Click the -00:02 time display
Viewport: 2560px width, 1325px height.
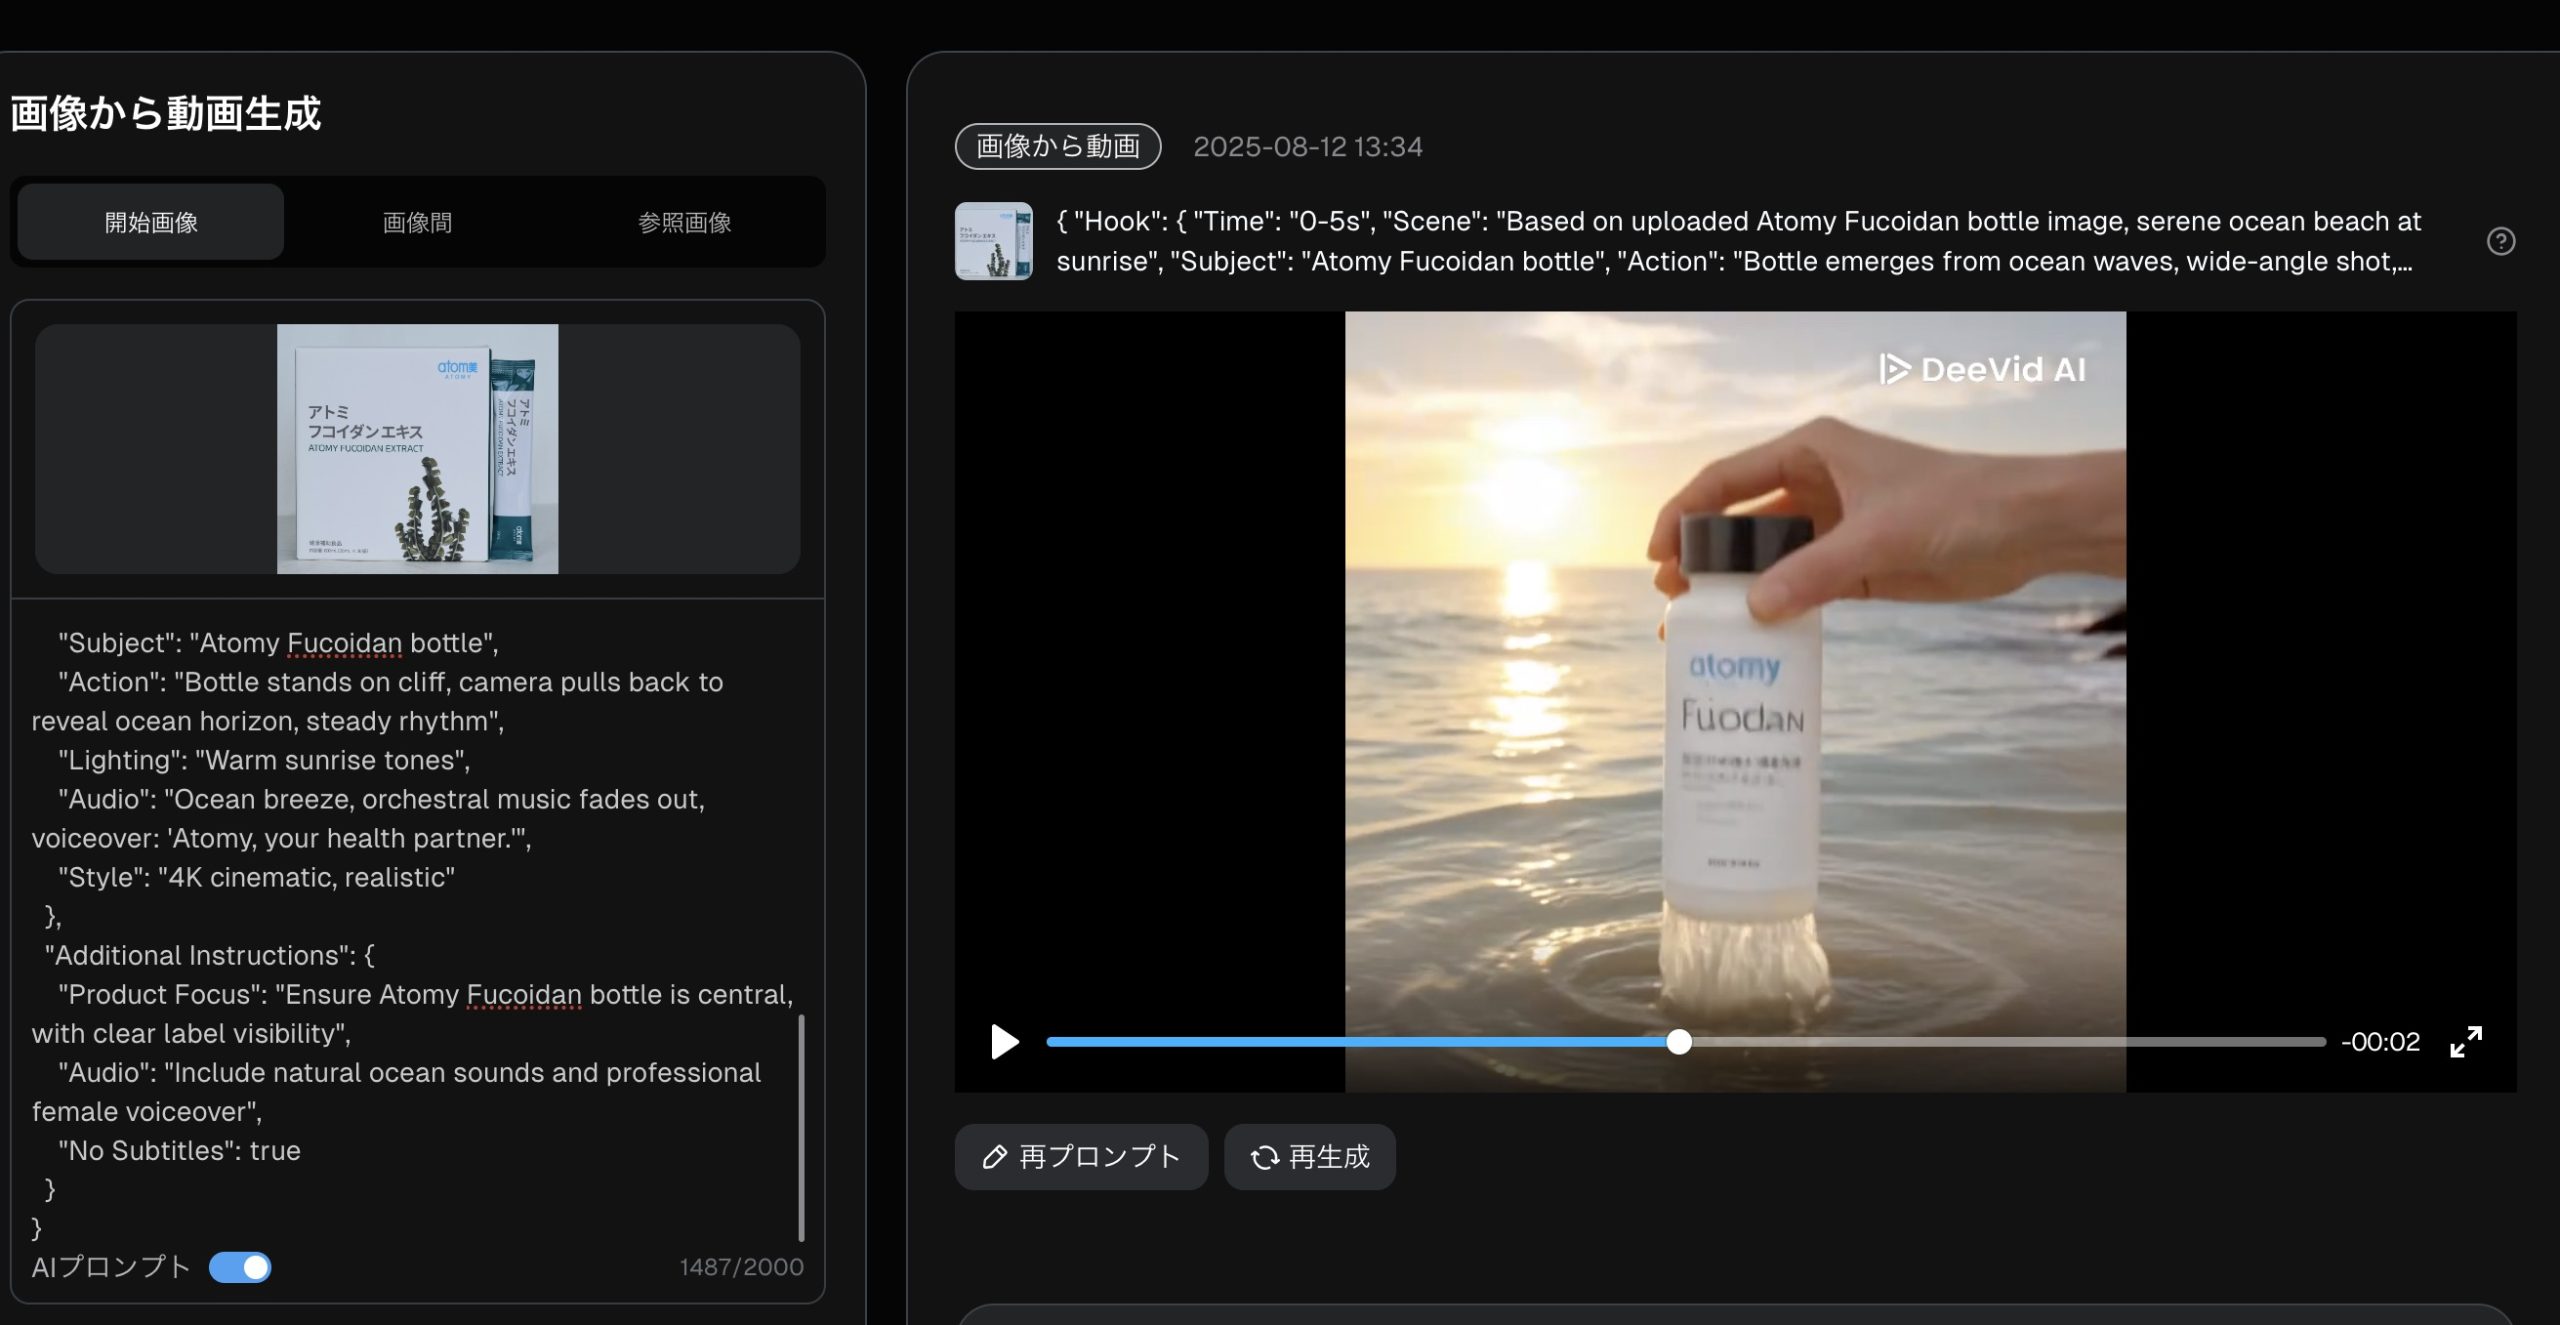click(x=2382, y=1042)
